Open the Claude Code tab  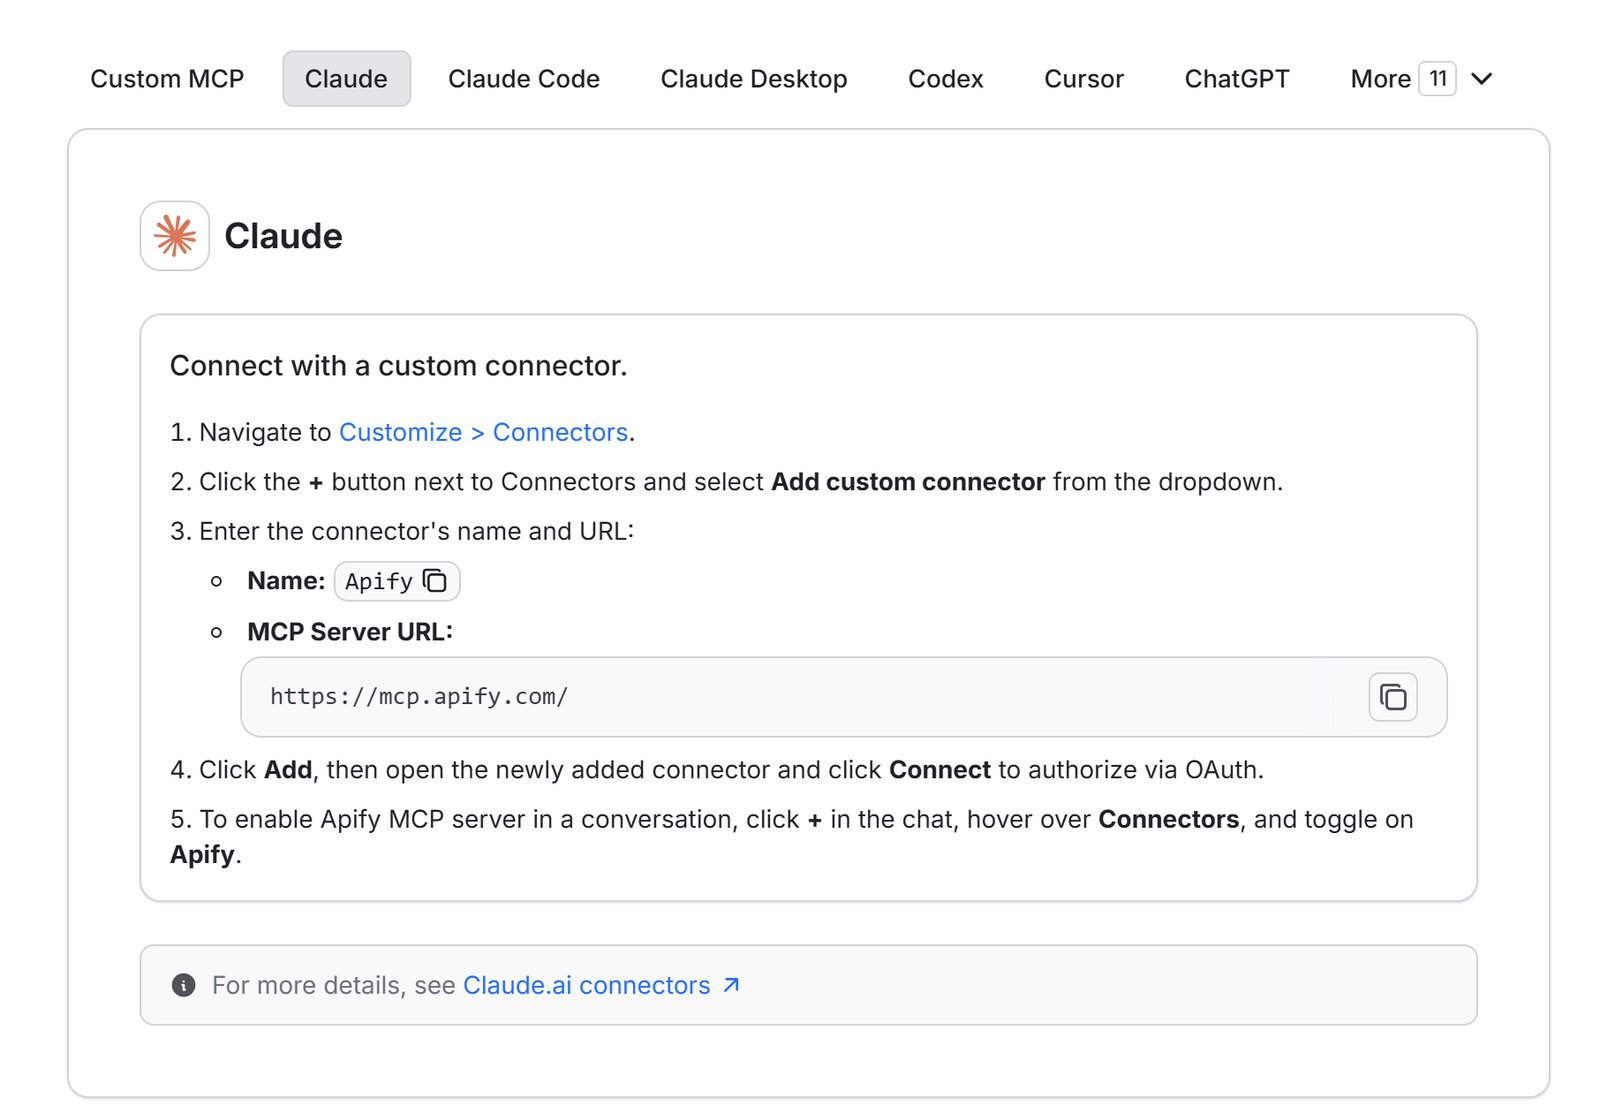(x=524, y=79)
